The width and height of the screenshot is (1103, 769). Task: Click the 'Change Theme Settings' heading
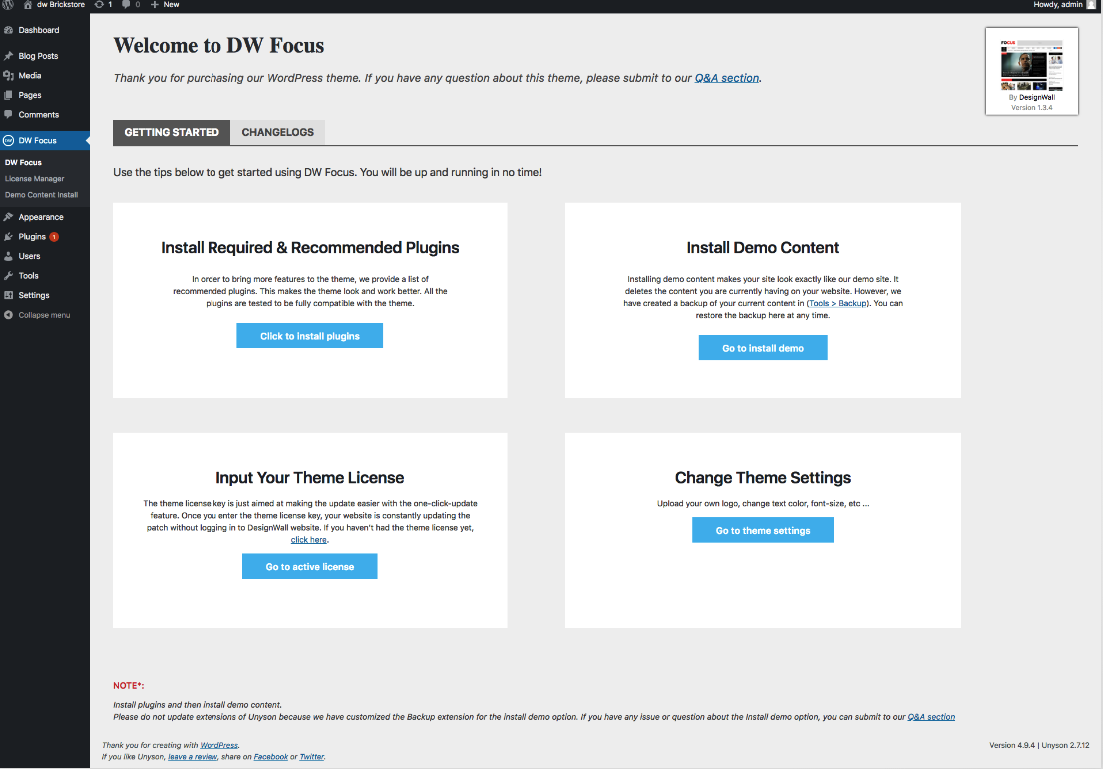(x=763, y=478)
